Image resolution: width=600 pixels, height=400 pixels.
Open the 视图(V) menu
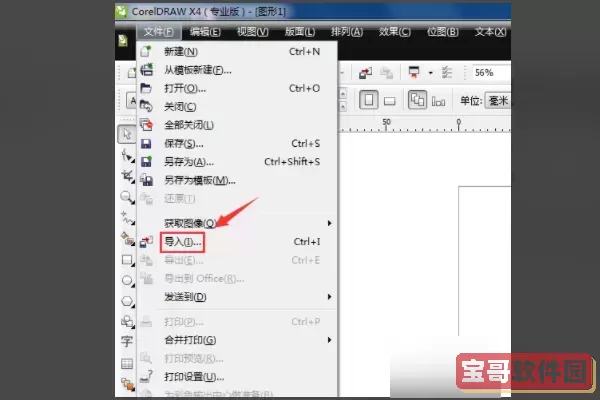point(253,32)
